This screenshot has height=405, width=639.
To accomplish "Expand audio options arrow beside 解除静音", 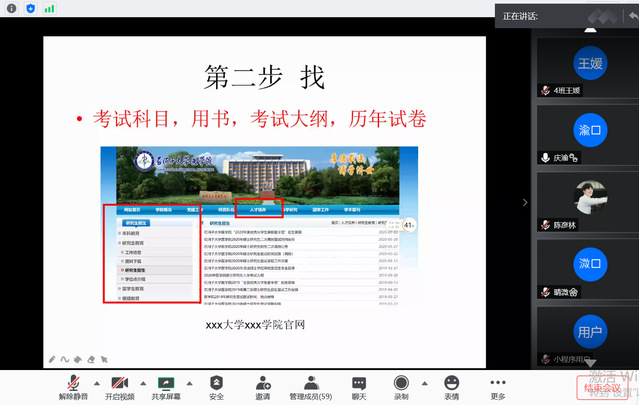I will pyautogui.click(x=96, y=383).
